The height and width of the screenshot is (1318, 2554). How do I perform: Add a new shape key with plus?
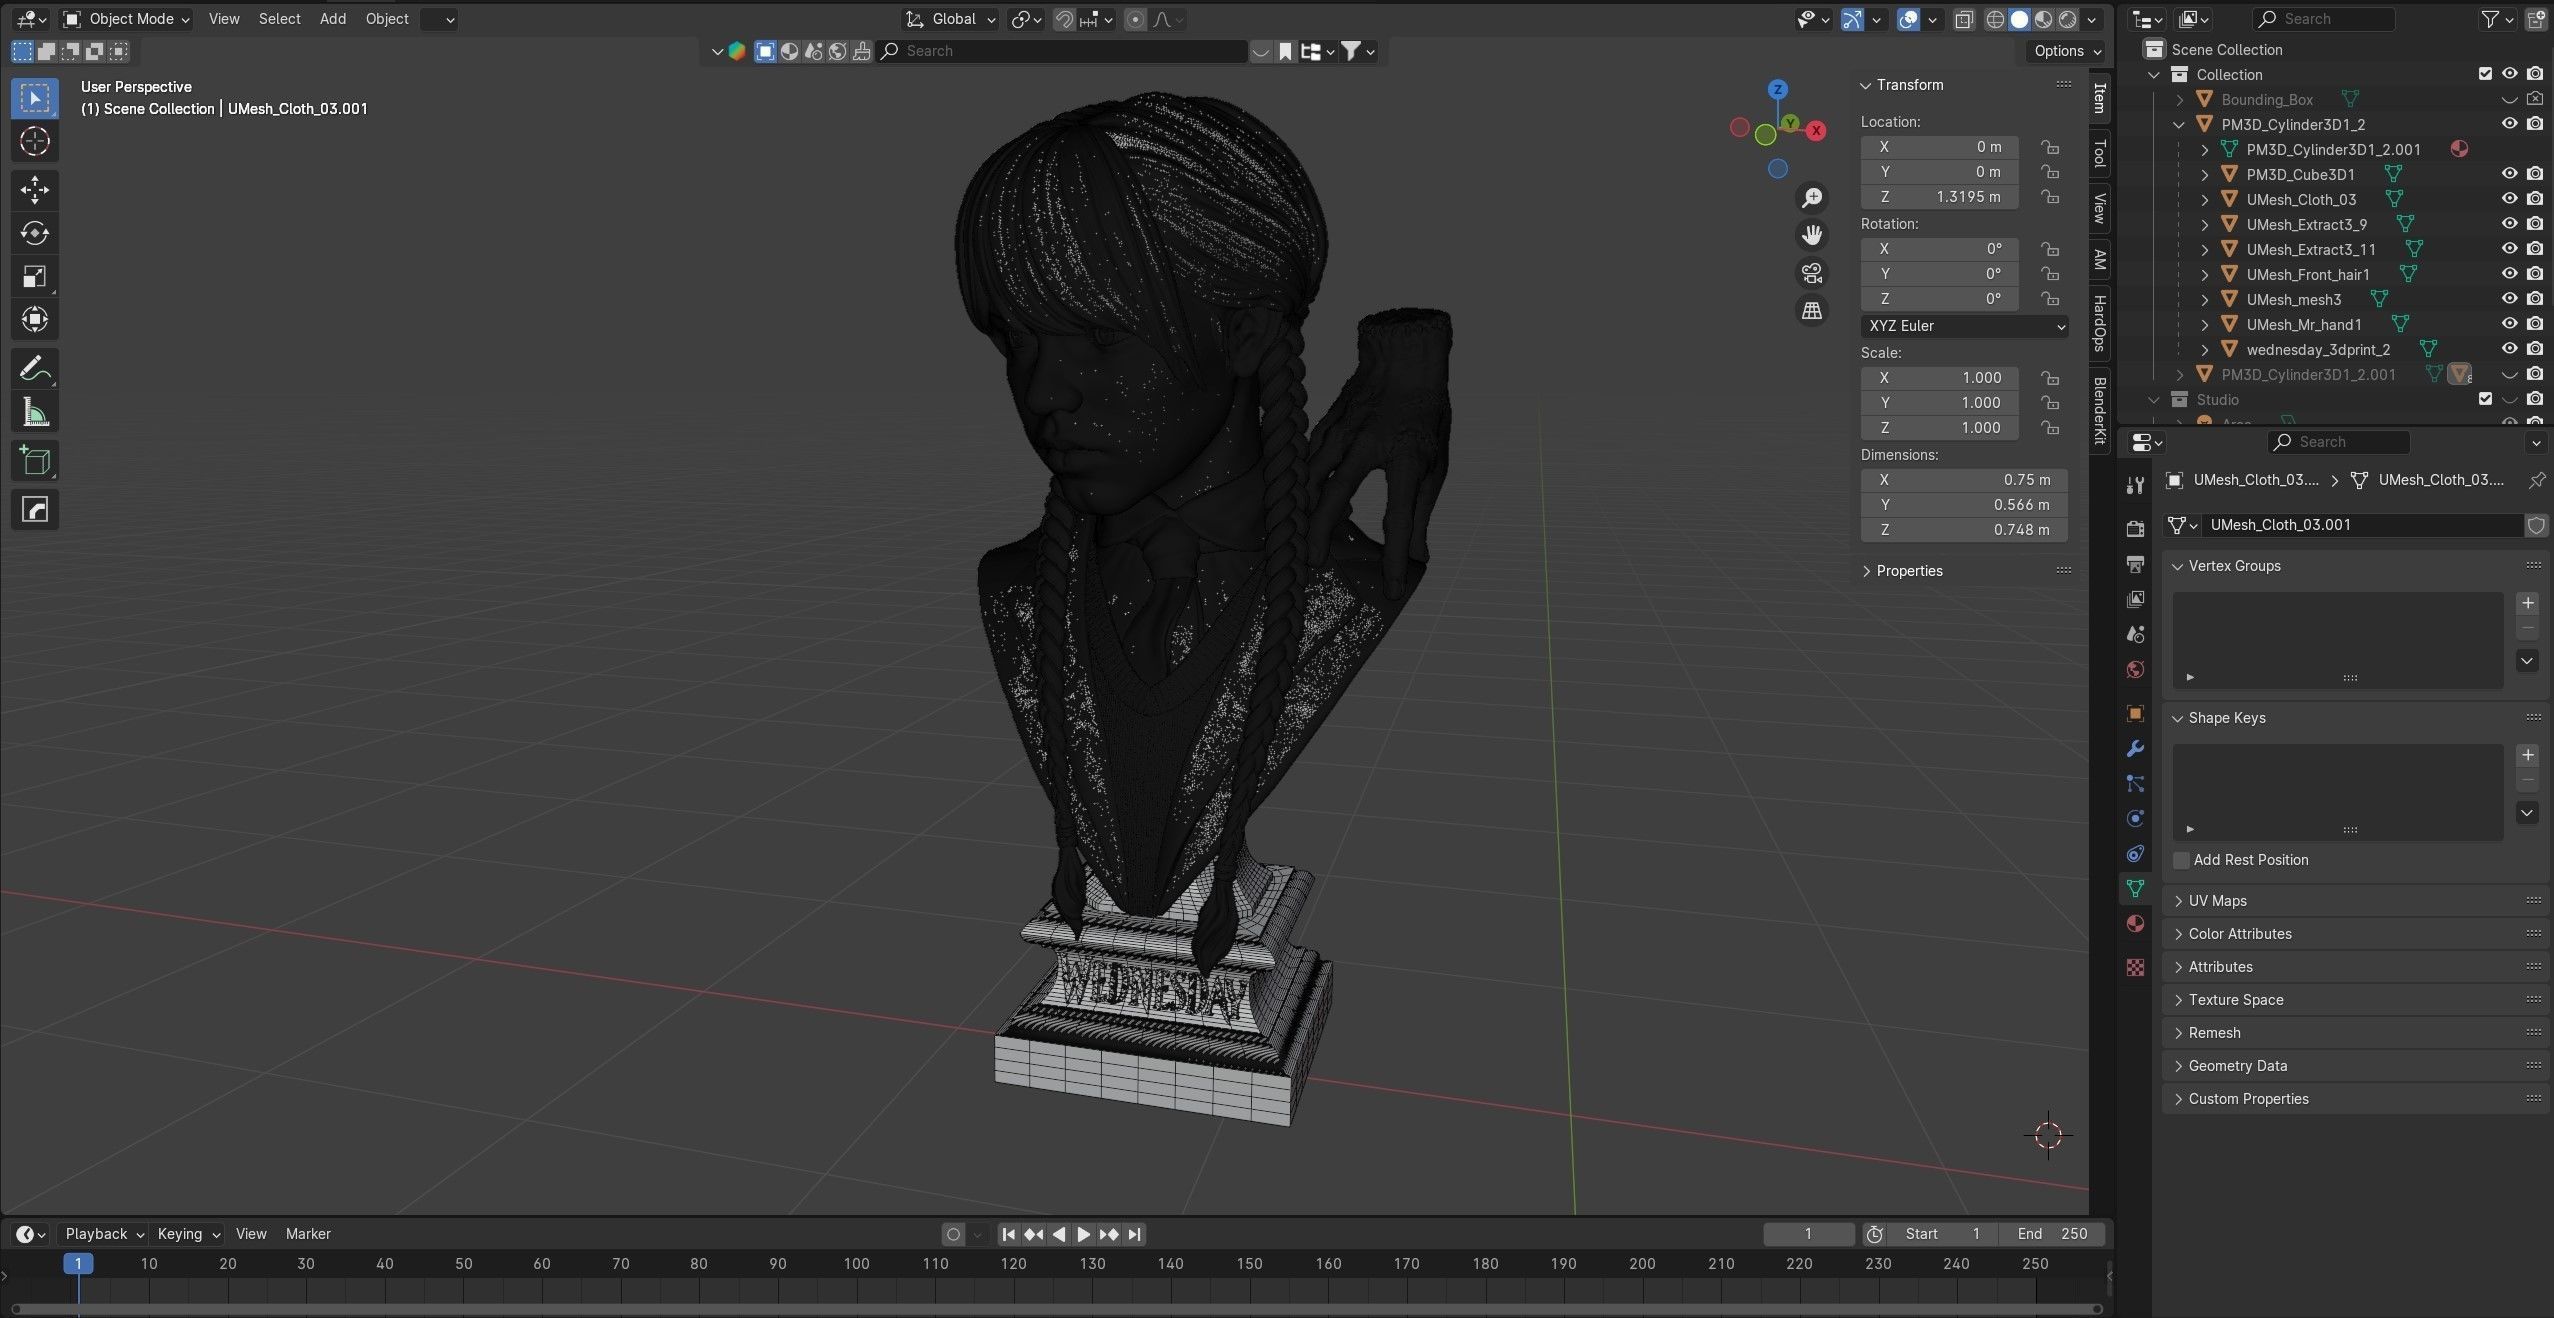tap(2528, 755)
